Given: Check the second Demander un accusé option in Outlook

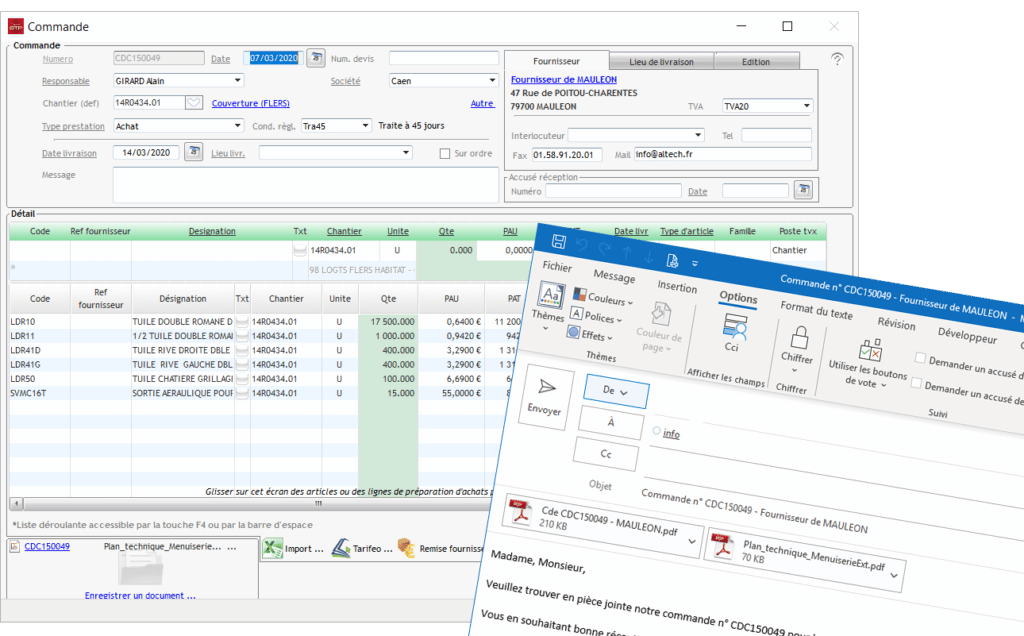Looking at the screenshot, I should (x=916, y=383).
